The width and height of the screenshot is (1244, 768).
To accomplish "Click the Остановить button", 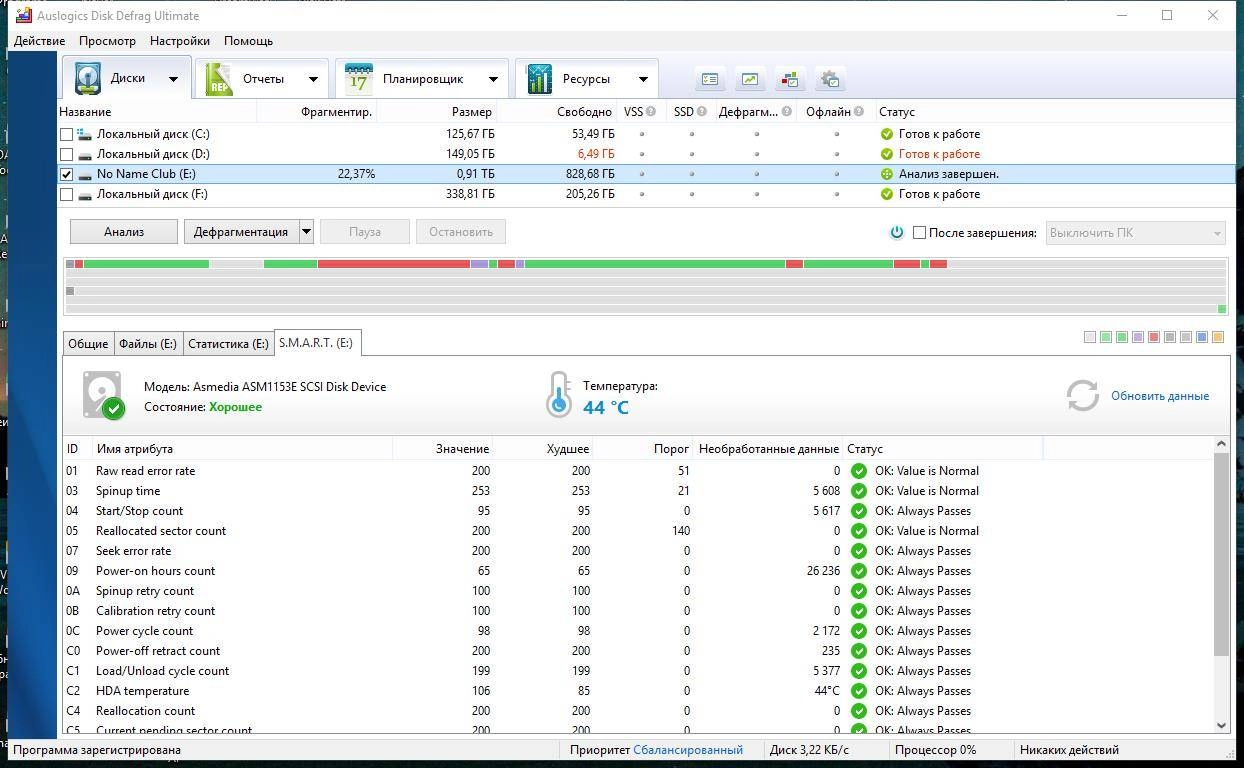I will pyautogui.click(x=461, y=232).
